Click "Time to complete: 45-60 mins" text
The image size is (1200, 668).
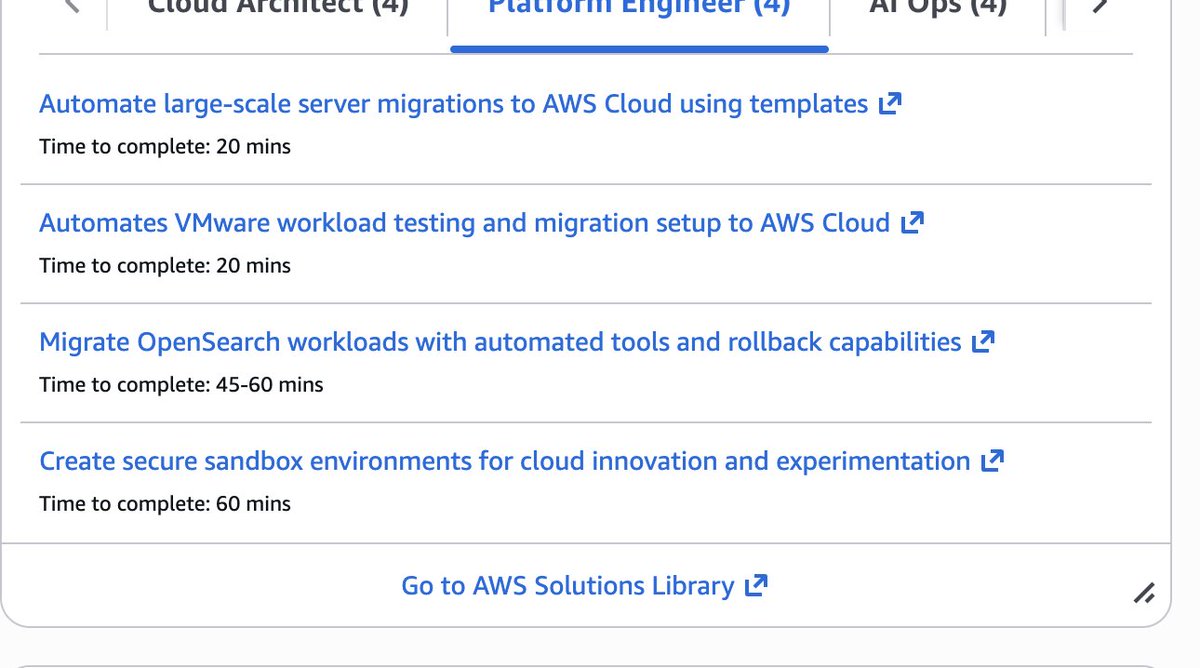[181, 385]
